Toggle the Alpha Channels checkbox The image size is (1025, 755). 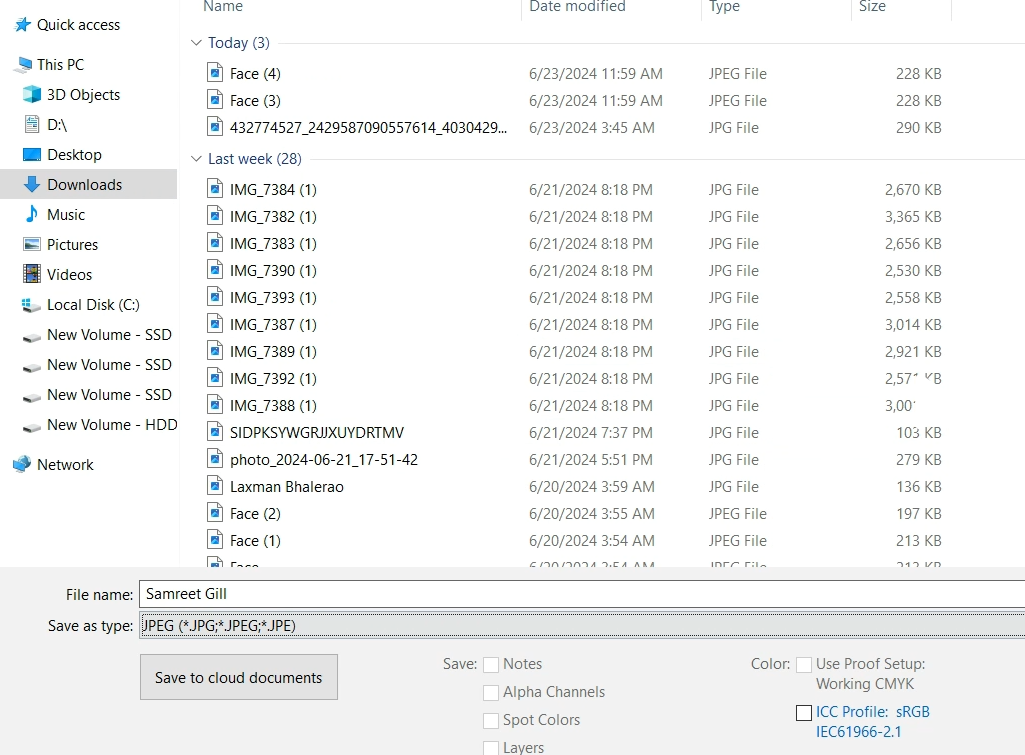(x=491, y=693)
